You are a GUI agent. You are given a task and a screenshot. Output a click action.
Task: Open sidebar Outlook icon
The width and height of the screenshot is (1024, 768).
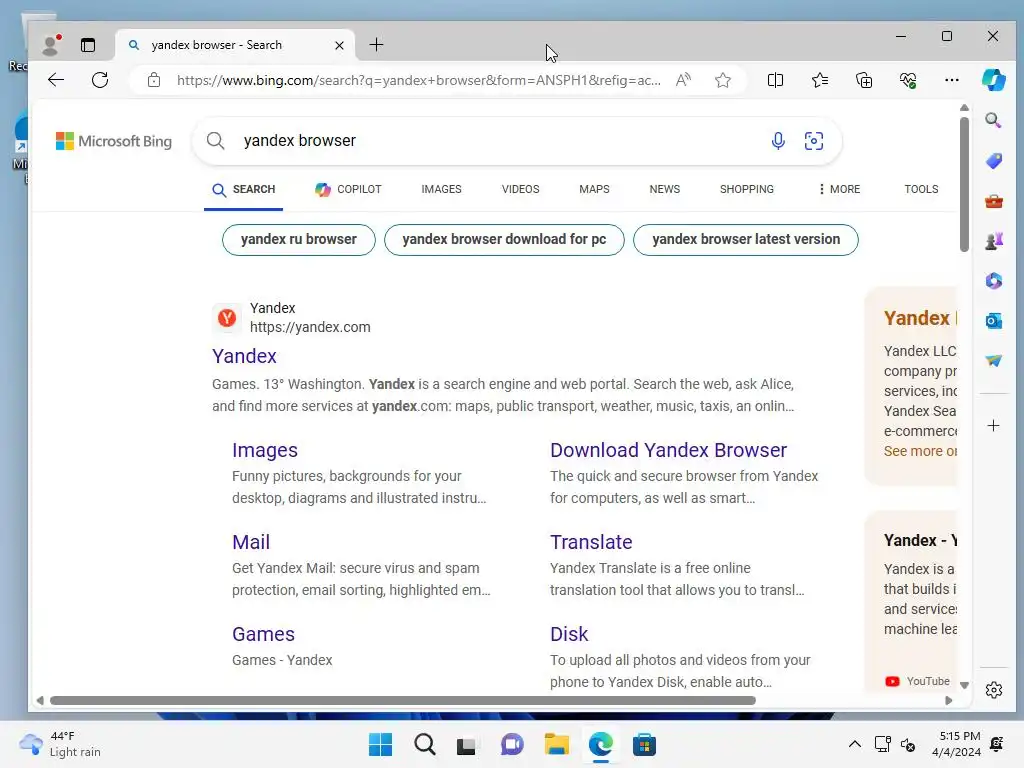pyautogui.click(x=993, y=321)
